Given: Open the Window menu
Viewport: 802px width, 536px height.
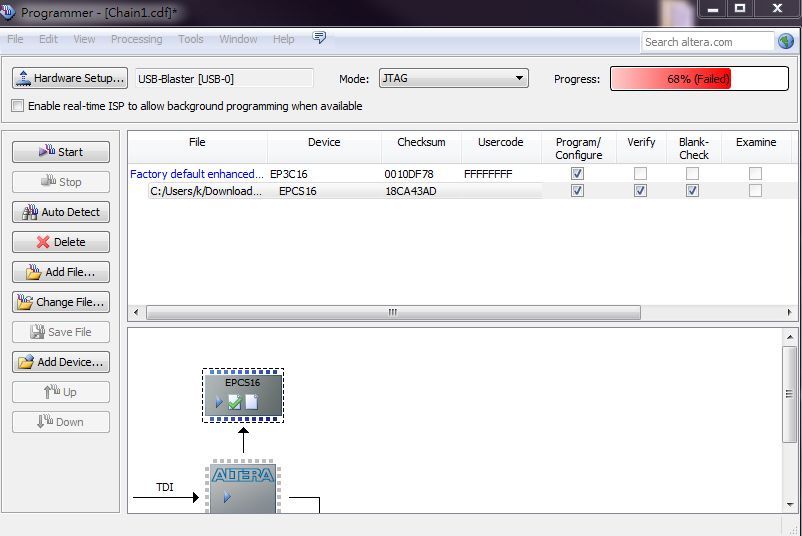Looking at the screenshot, I should [x=238, y=39].
